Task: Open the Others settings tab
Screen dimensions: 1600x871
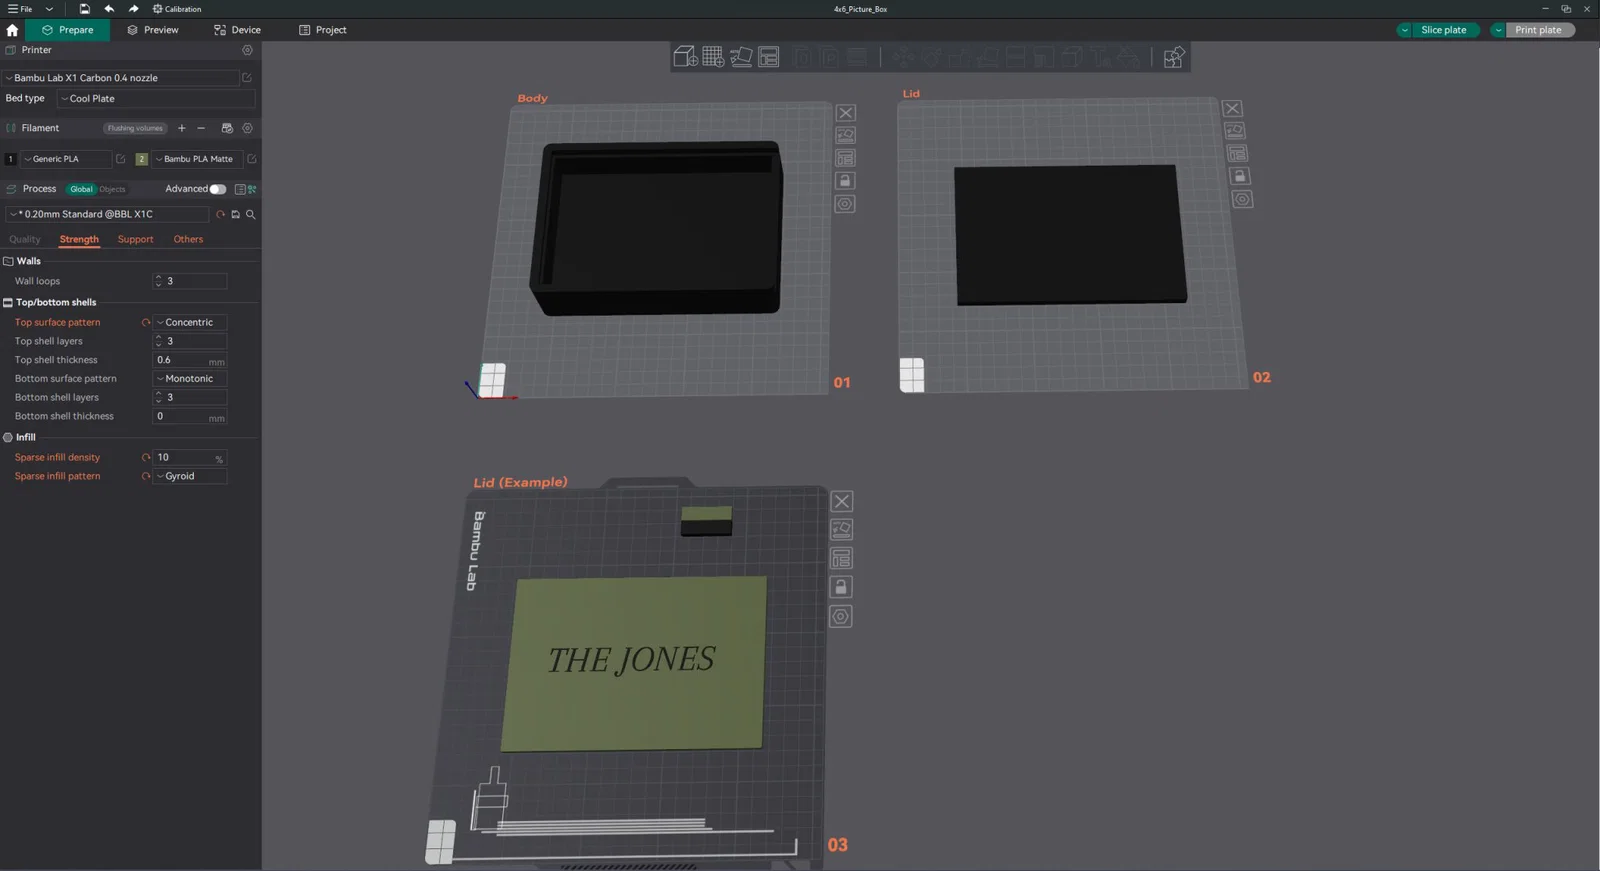Action: coord(188,240)
